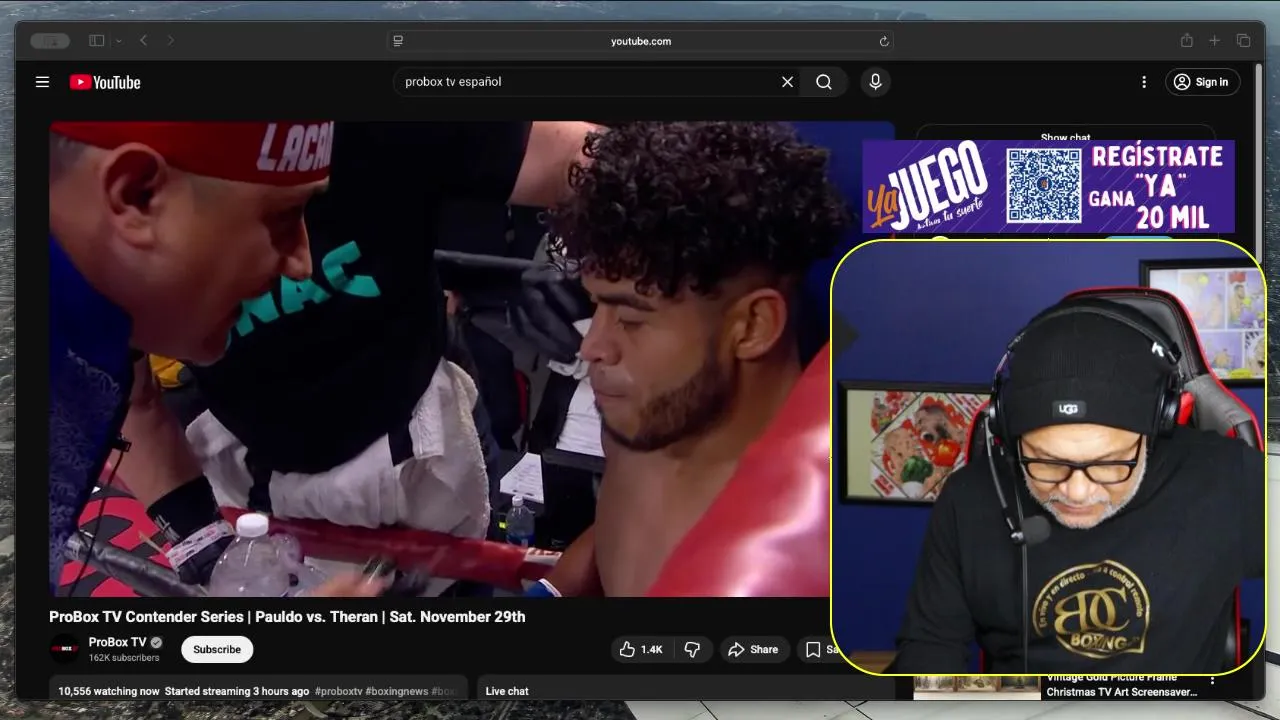The image size is (1280, 720).
Task: Open the ProBox TV channel name link
Action: [x=117, y=643]
